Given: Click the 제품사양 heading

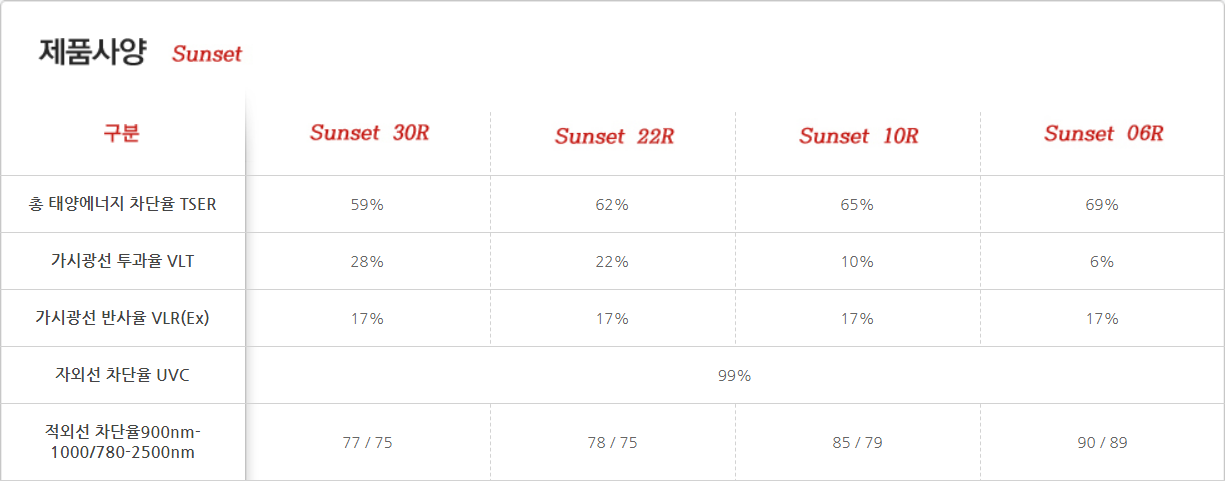Looking at the screenshot, I should tap(92, 52).
